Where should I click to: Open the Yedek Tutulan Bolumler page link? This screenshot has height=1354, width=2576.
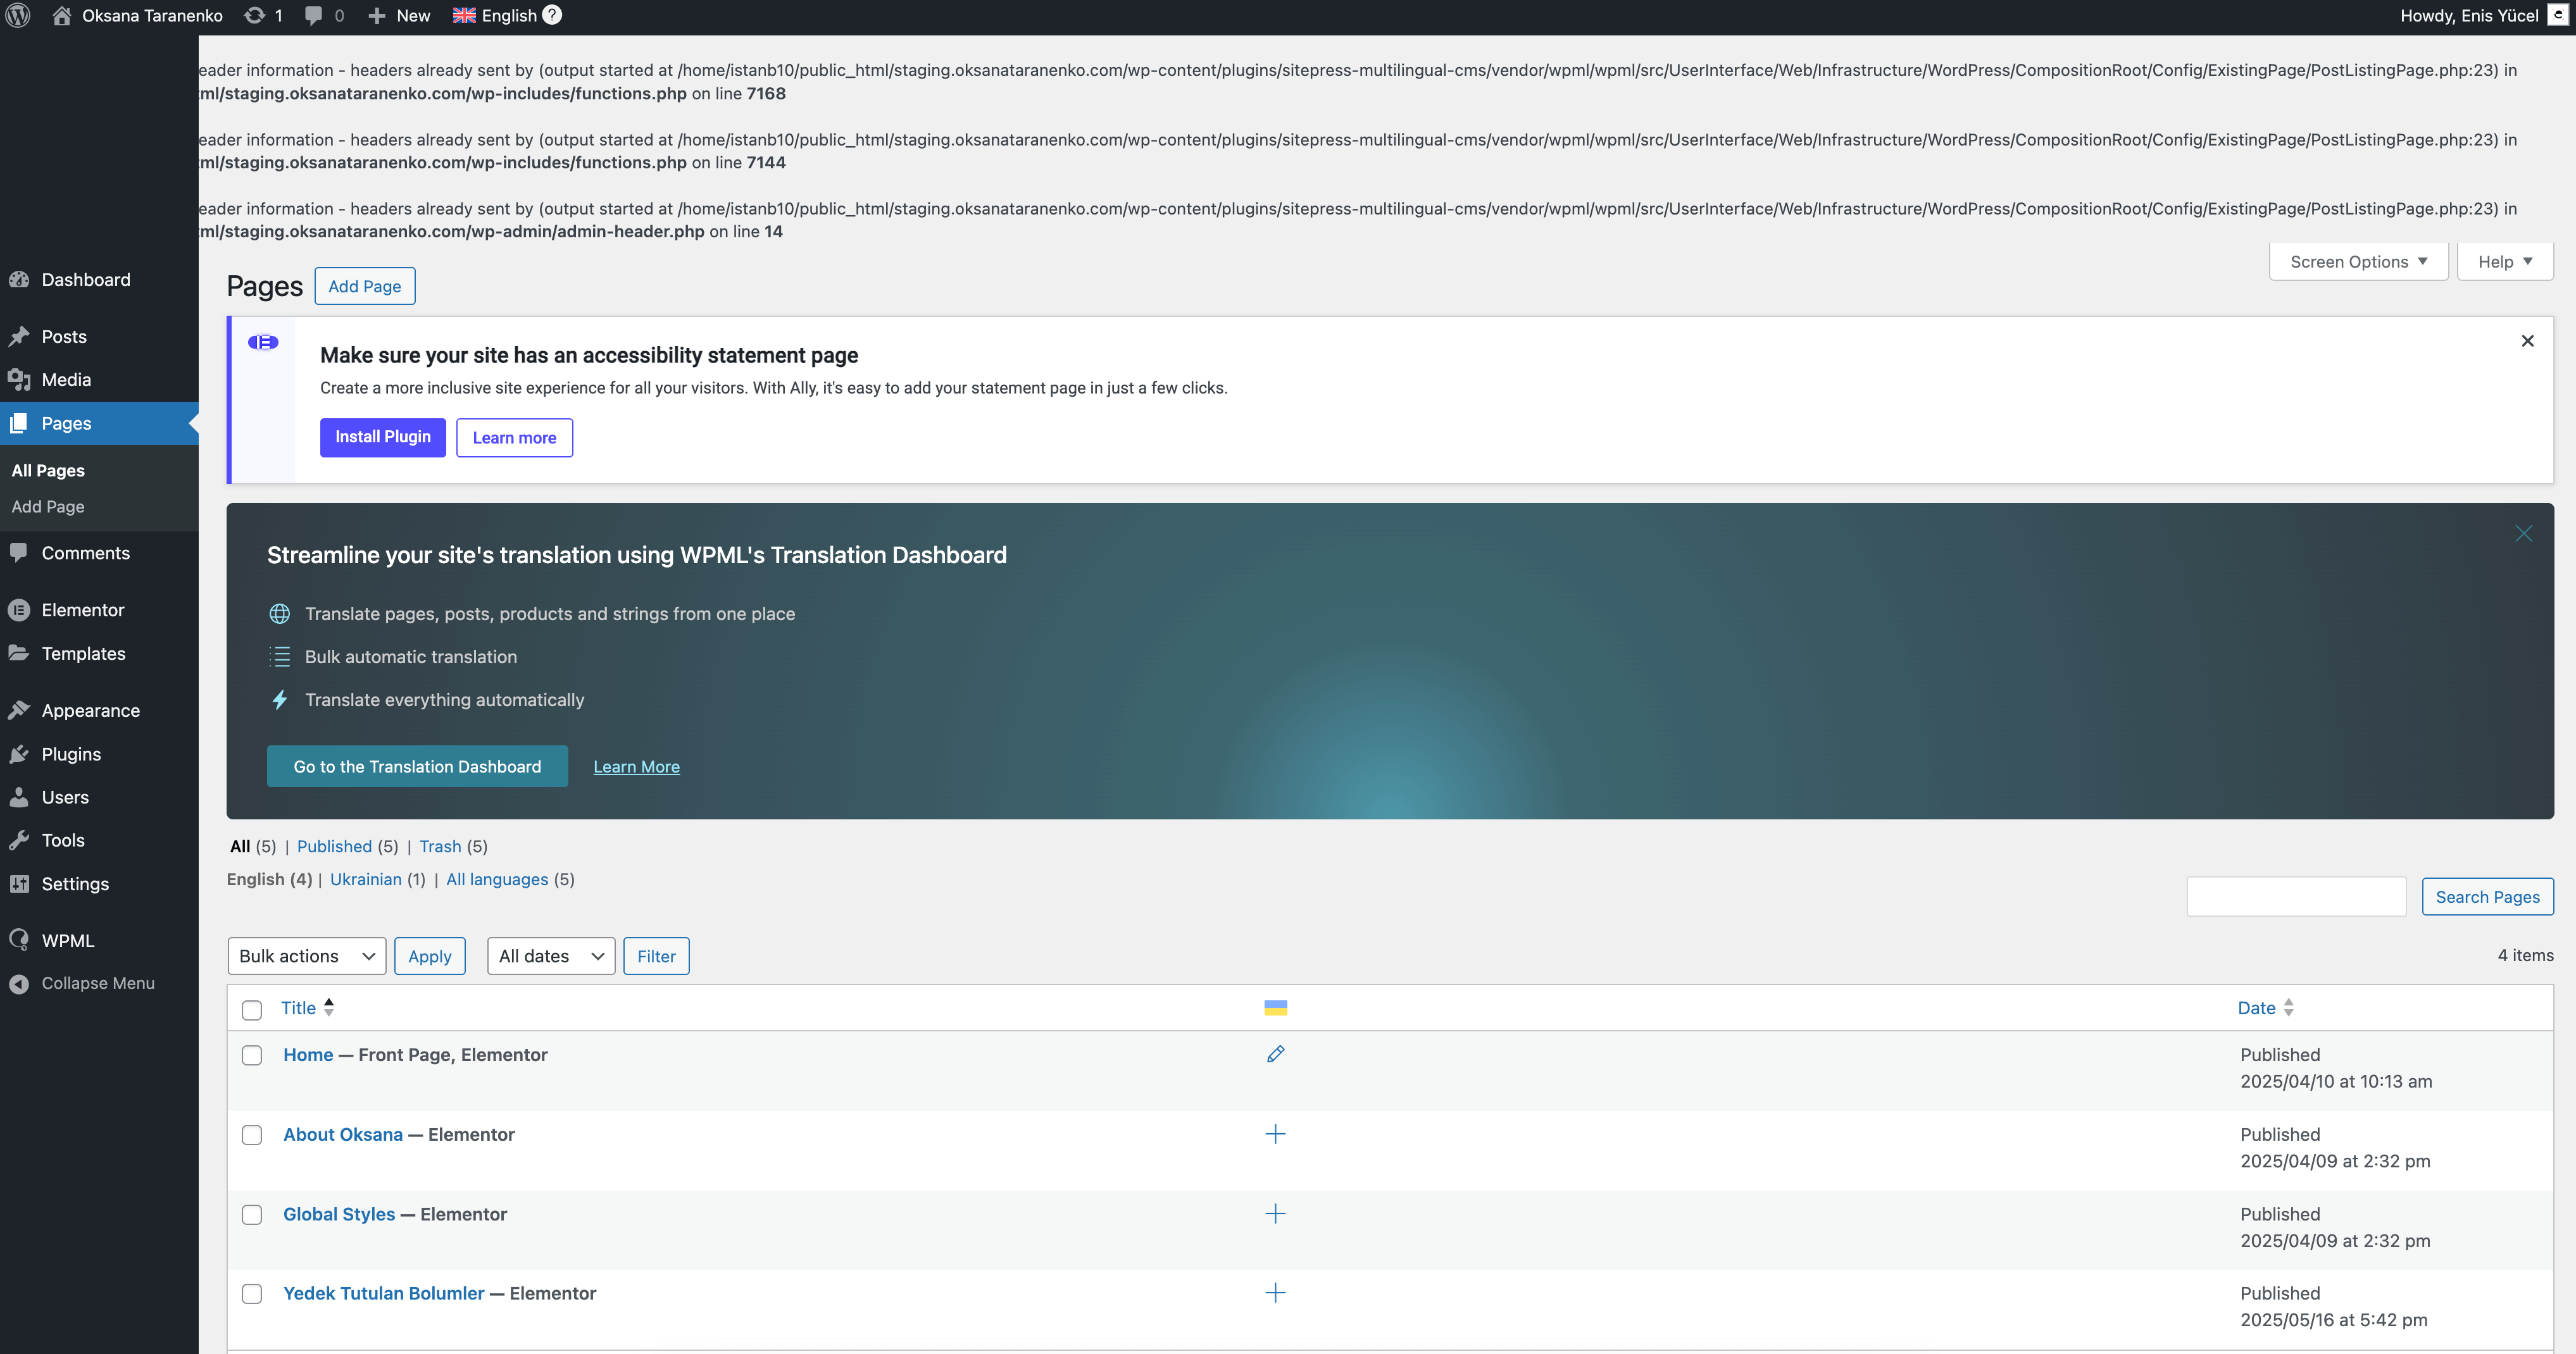[384, 1293]
